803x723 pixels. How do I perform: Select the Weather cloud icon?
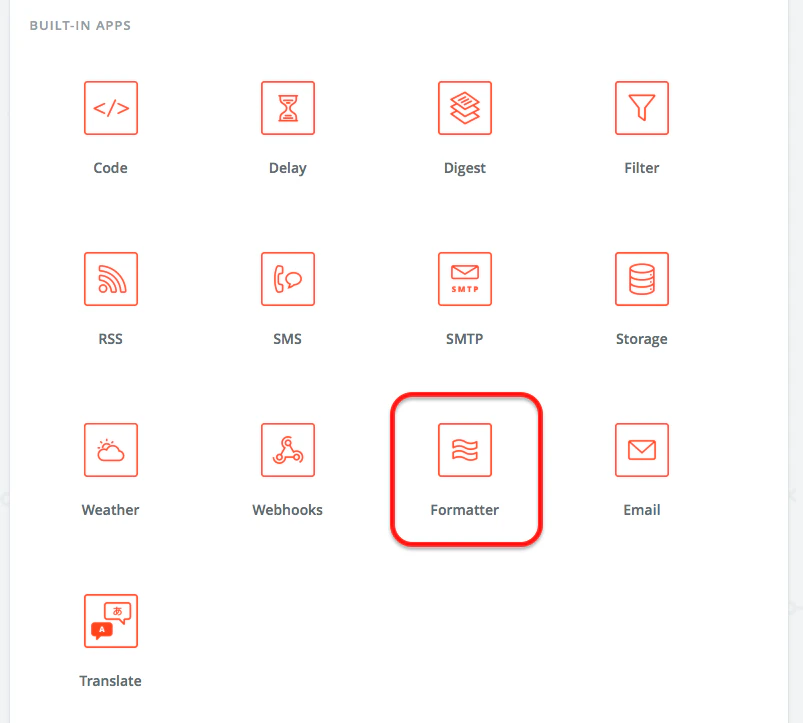click(x=111, y=450)
